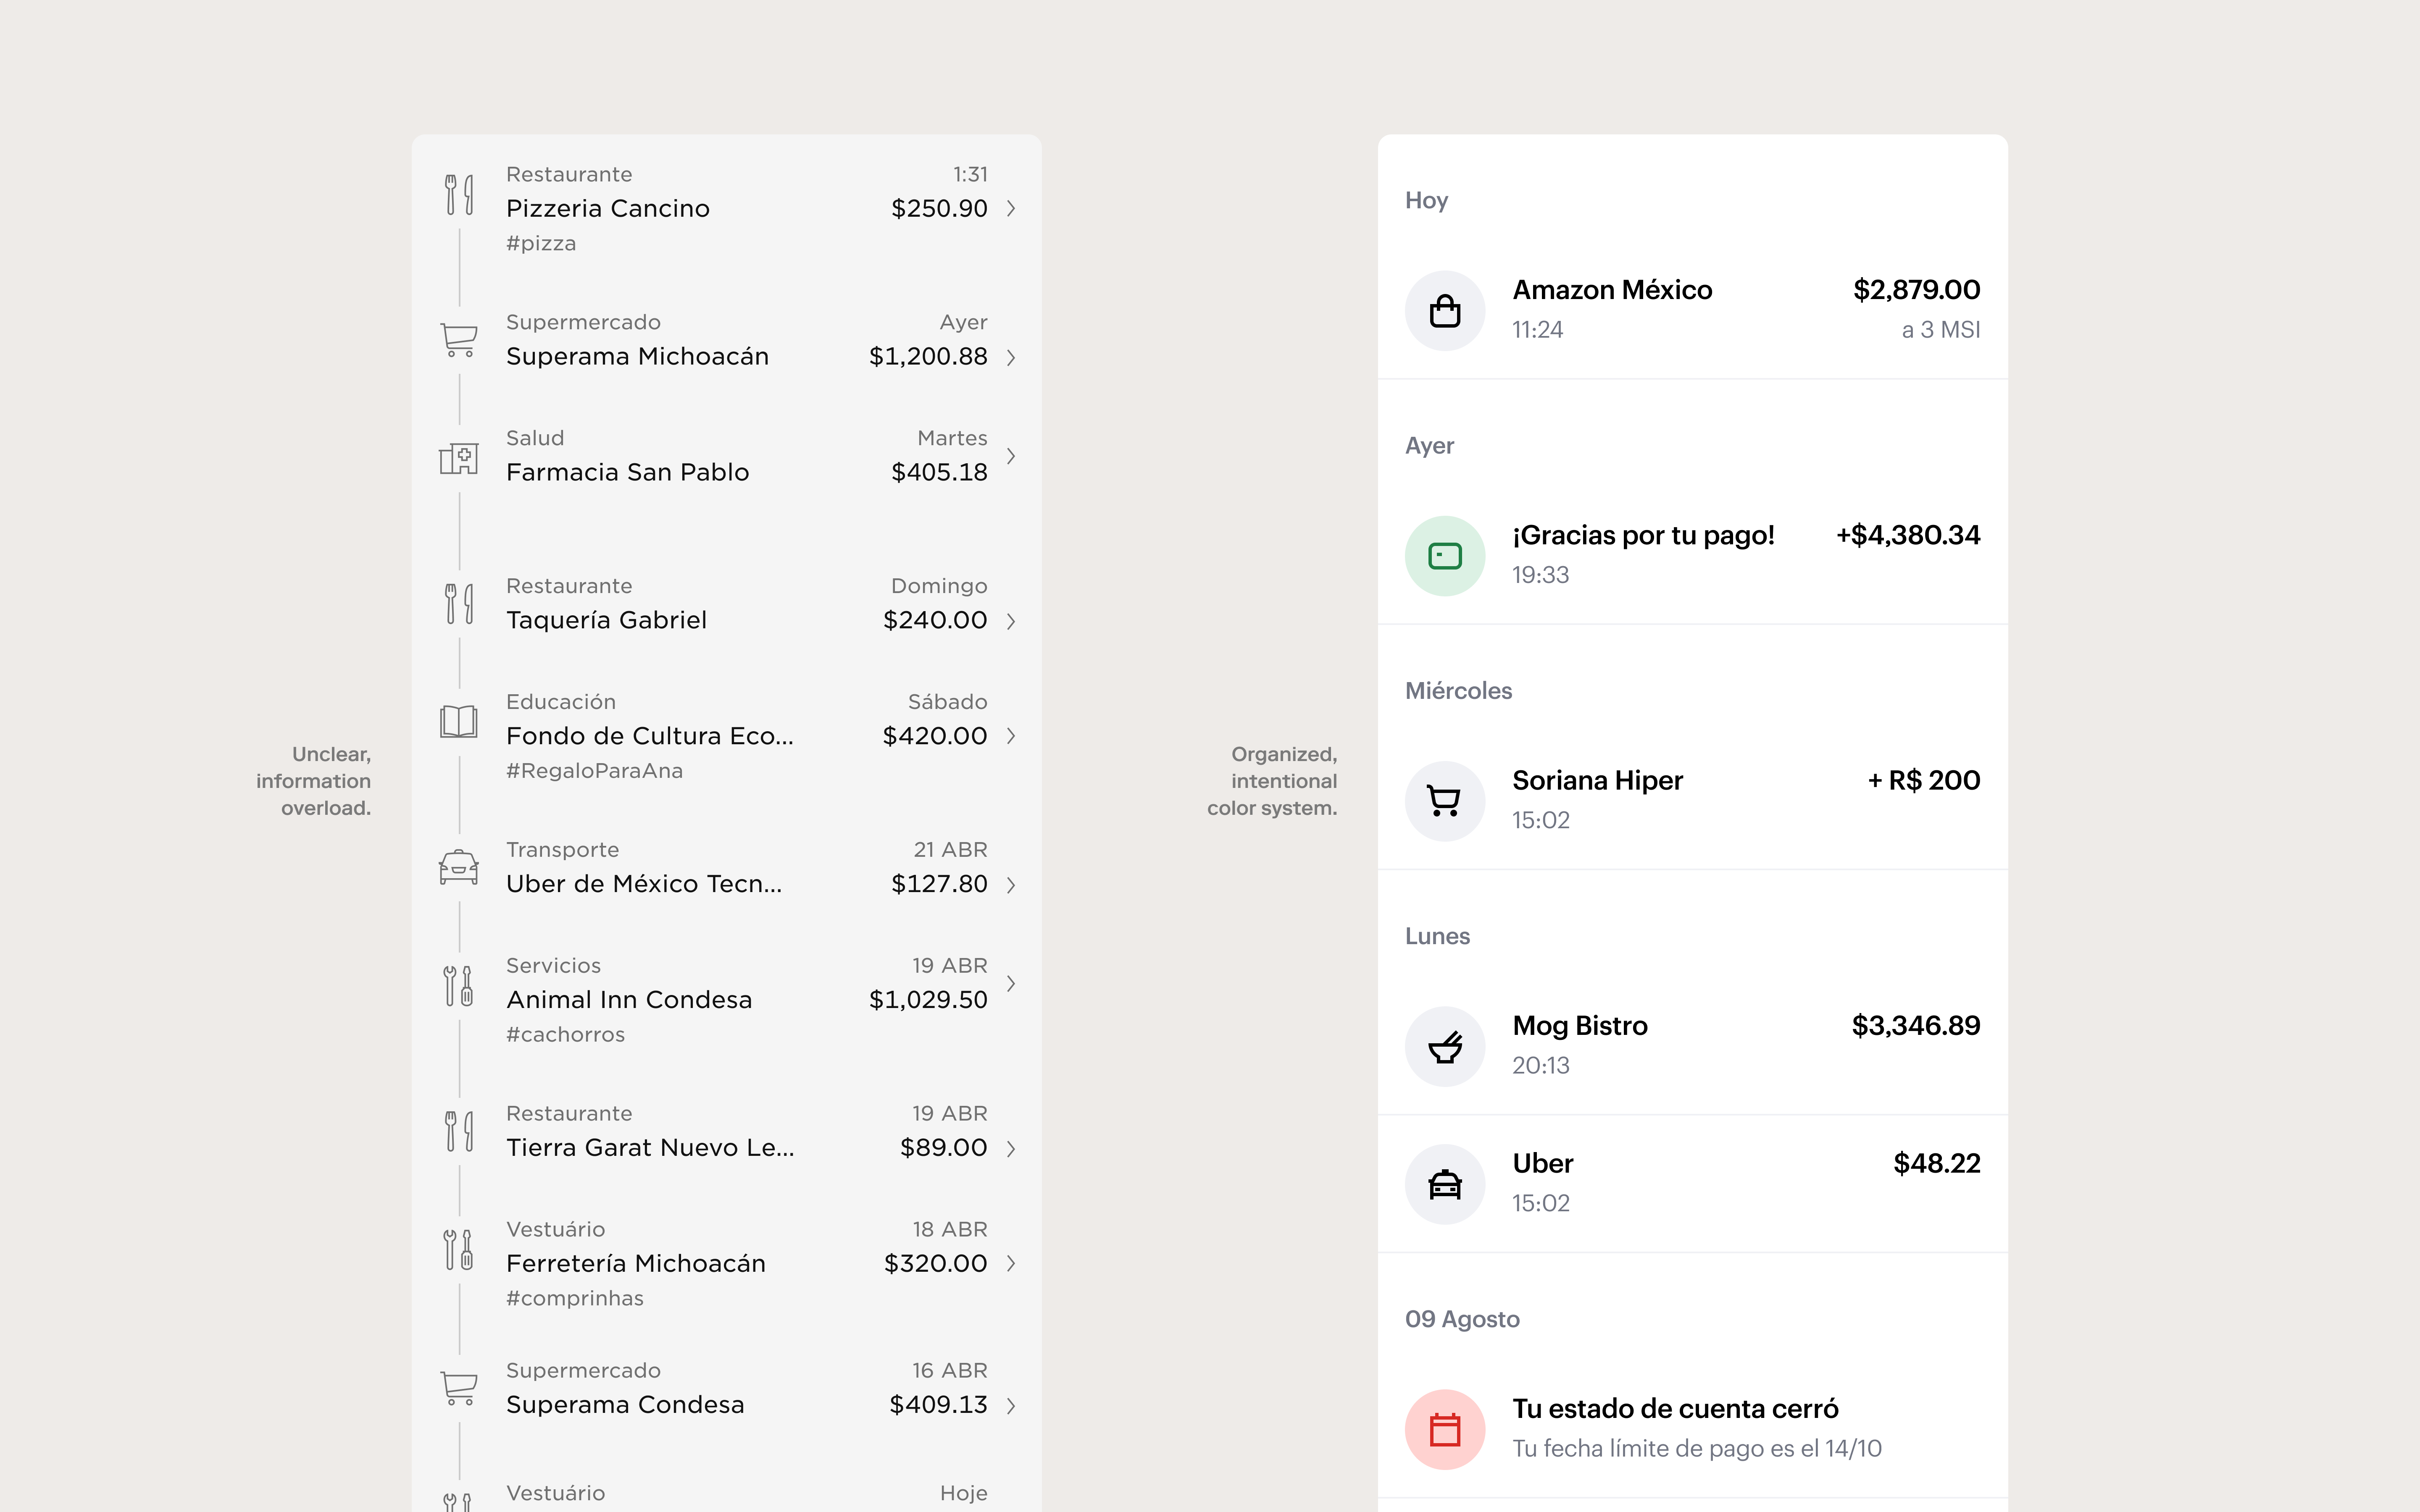The width and height of the screenshot is (2420, 1512).
Task: Click the taxi icon for Uber de México
Action: click(459, 867)
